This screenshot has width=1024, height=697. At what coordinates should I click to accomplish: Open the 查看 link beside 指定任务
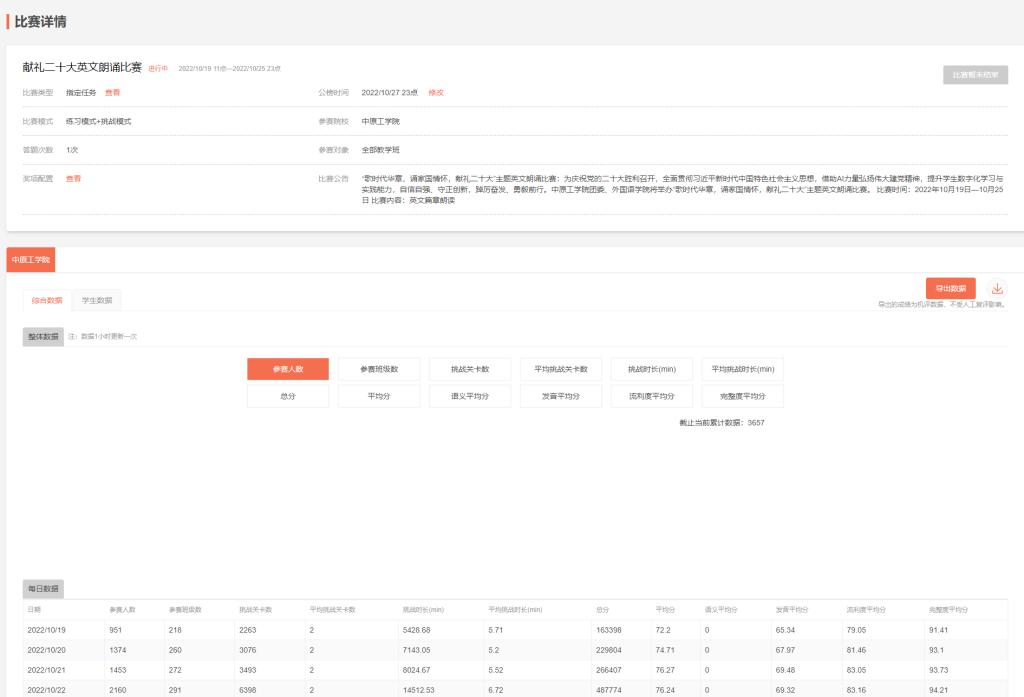click(x=112, y=92)
